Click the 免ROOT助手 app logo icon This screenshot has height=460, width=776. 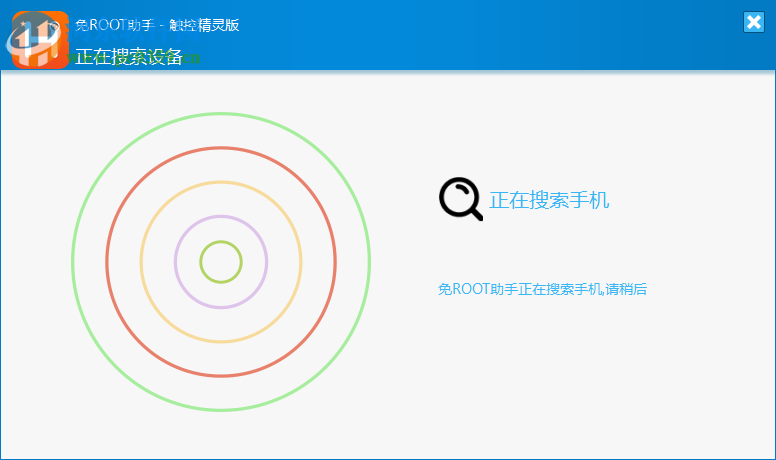point(40,40)
